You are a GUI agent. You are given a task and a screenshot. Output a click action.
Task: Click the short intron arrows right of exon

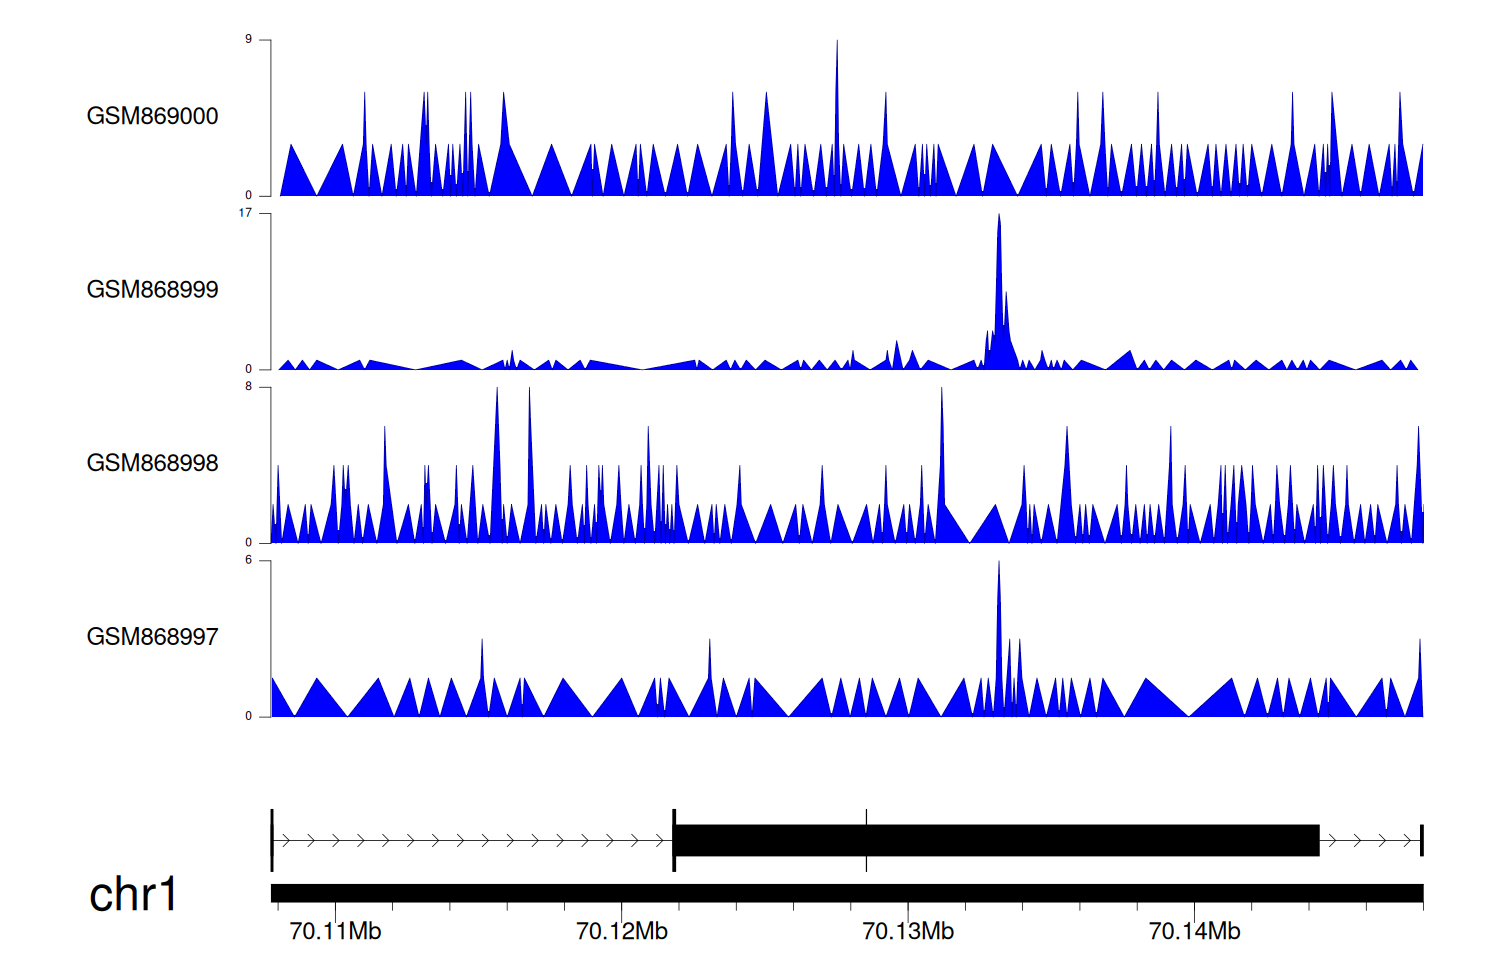(x=1368, y=841)
